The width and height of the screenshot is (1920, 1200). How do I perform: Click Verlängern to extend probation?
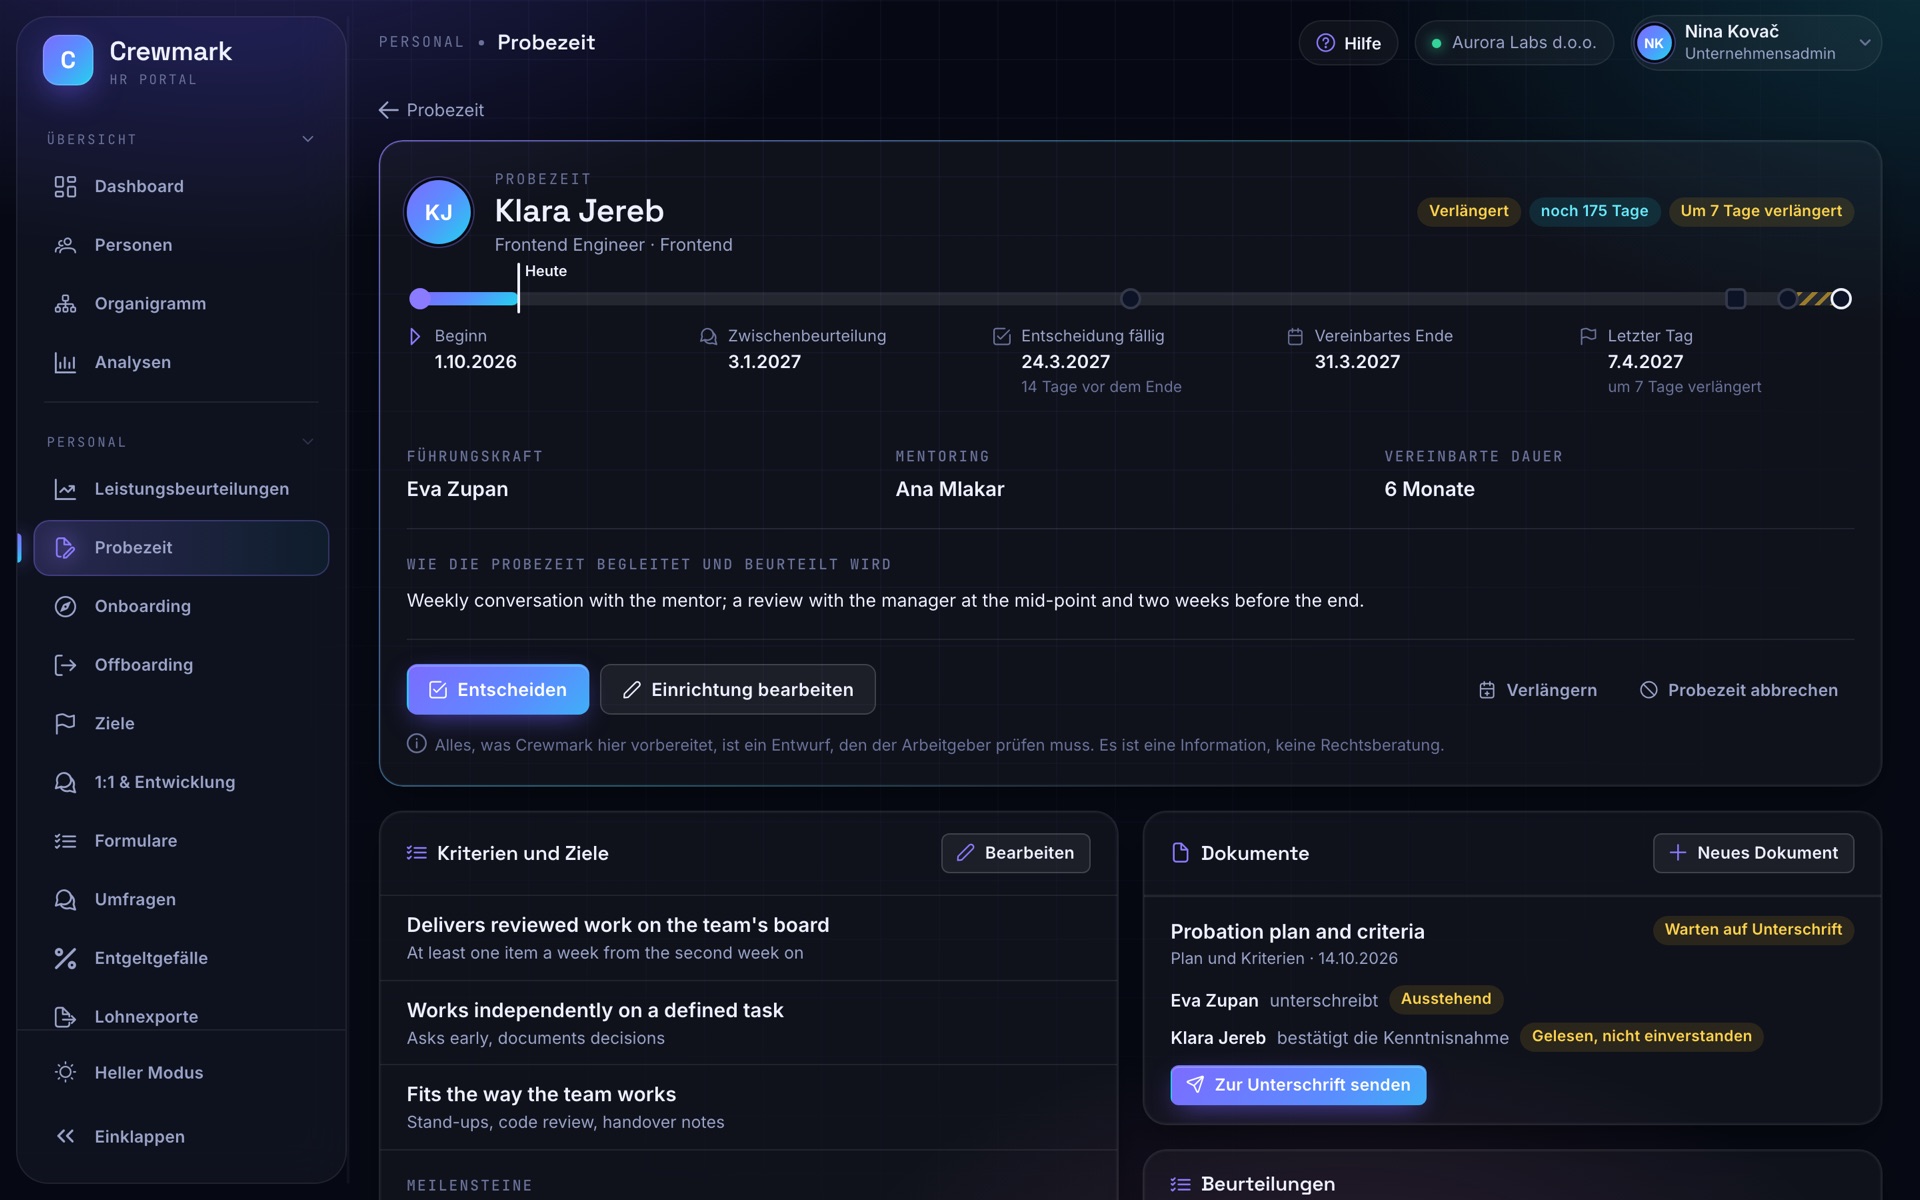coord(1537,691)
